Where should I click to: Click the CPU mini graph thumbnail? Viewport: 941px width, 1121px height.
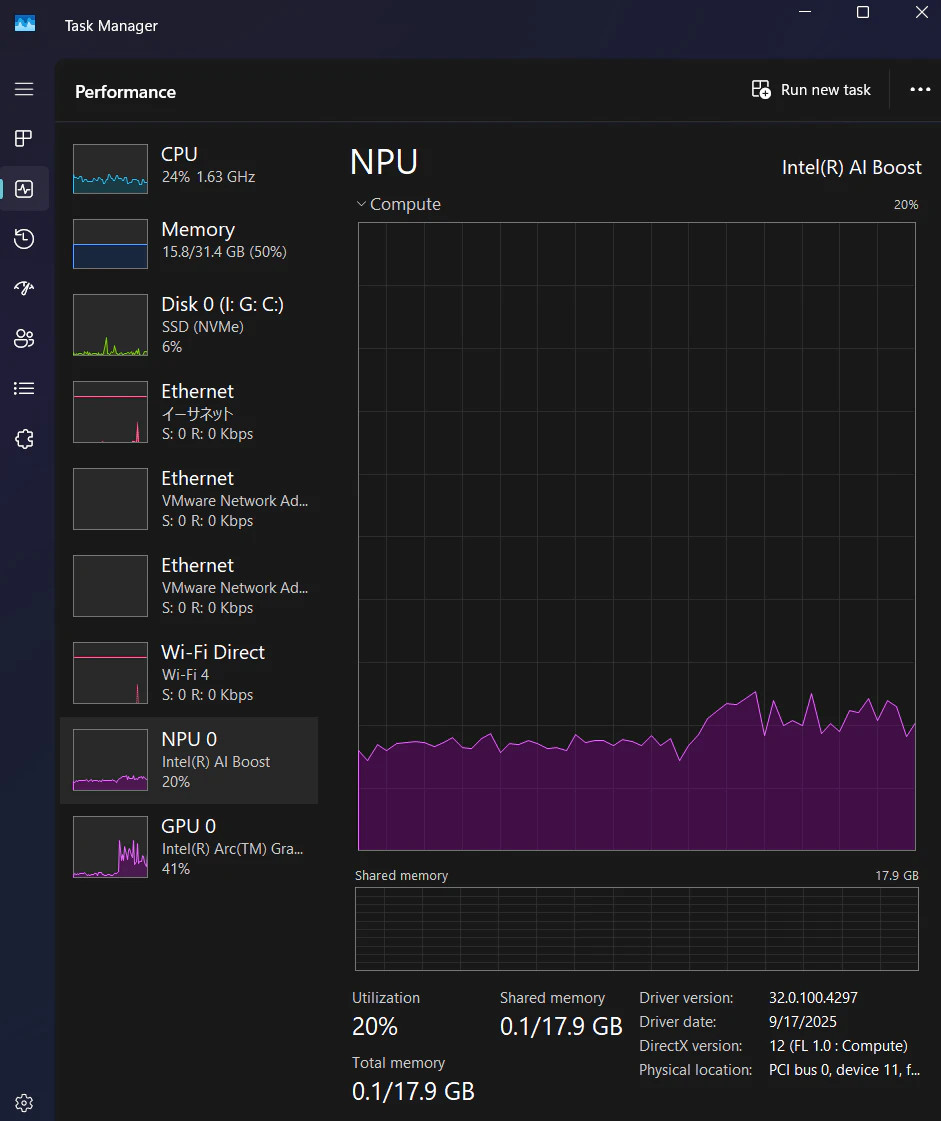point(110,169)
